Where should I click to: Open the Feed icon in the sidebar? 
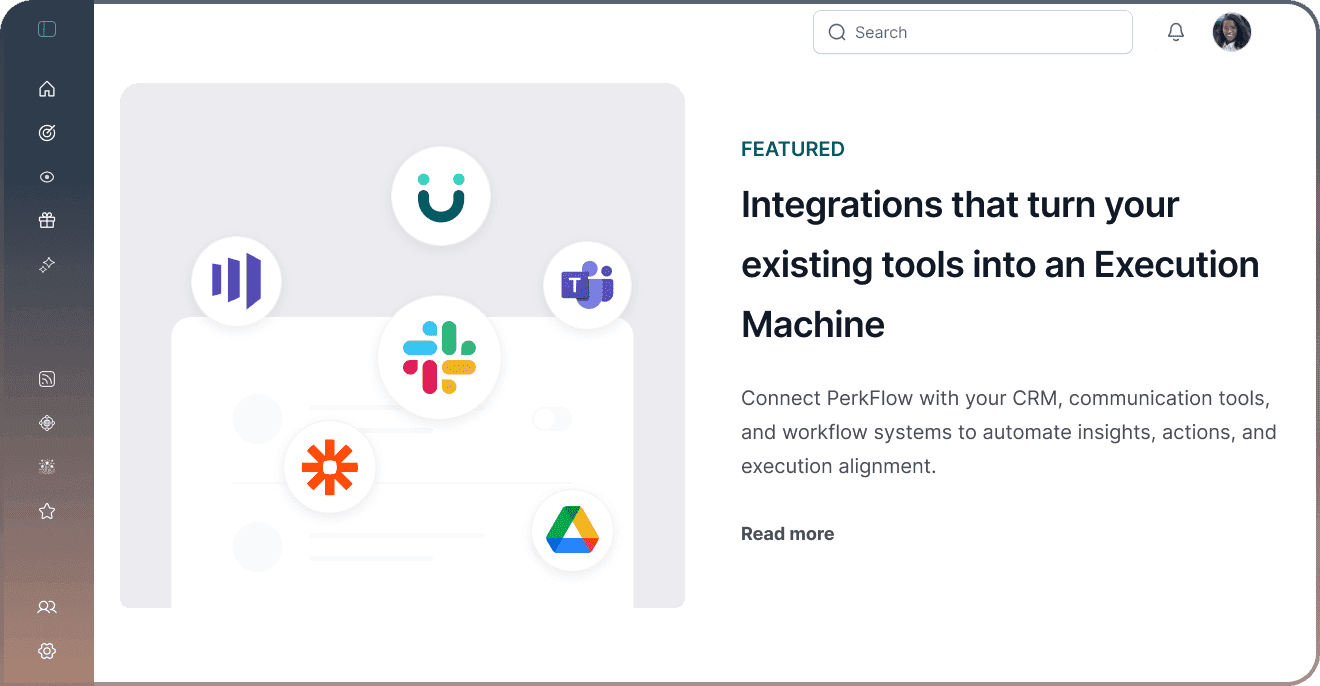tap(46, 379)
